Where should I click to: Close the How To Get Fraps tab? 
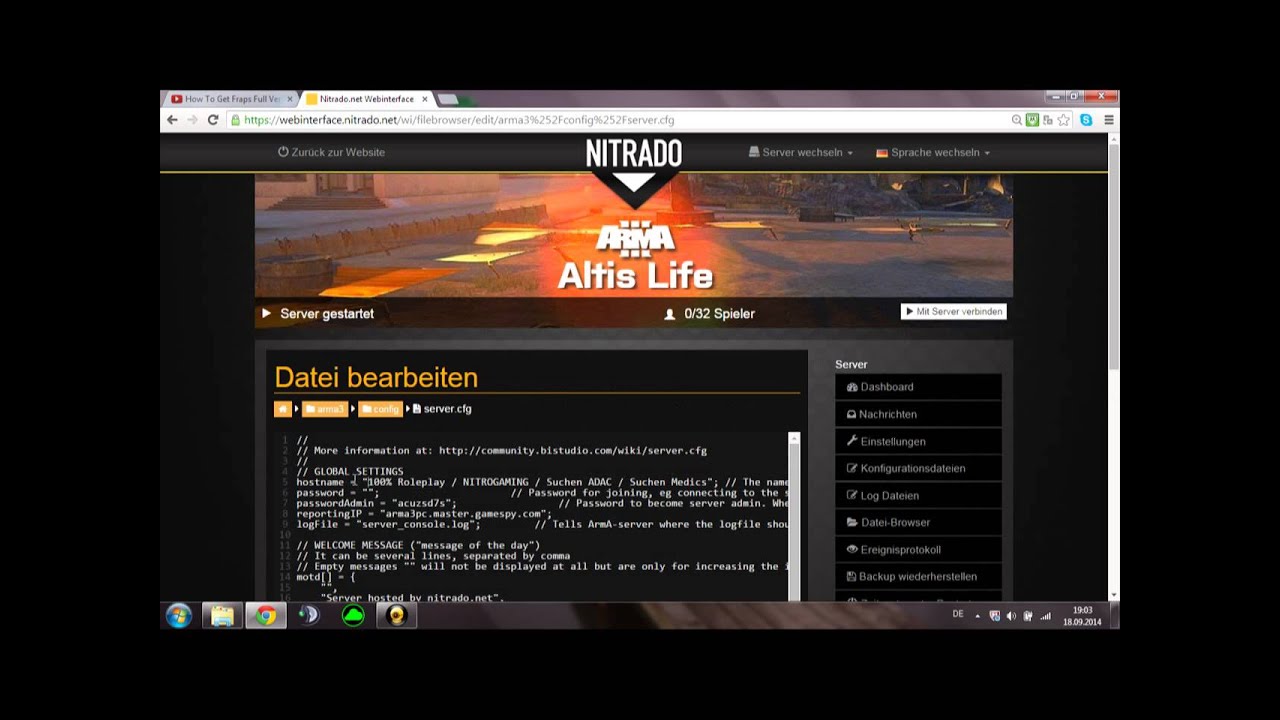[290, 99]
